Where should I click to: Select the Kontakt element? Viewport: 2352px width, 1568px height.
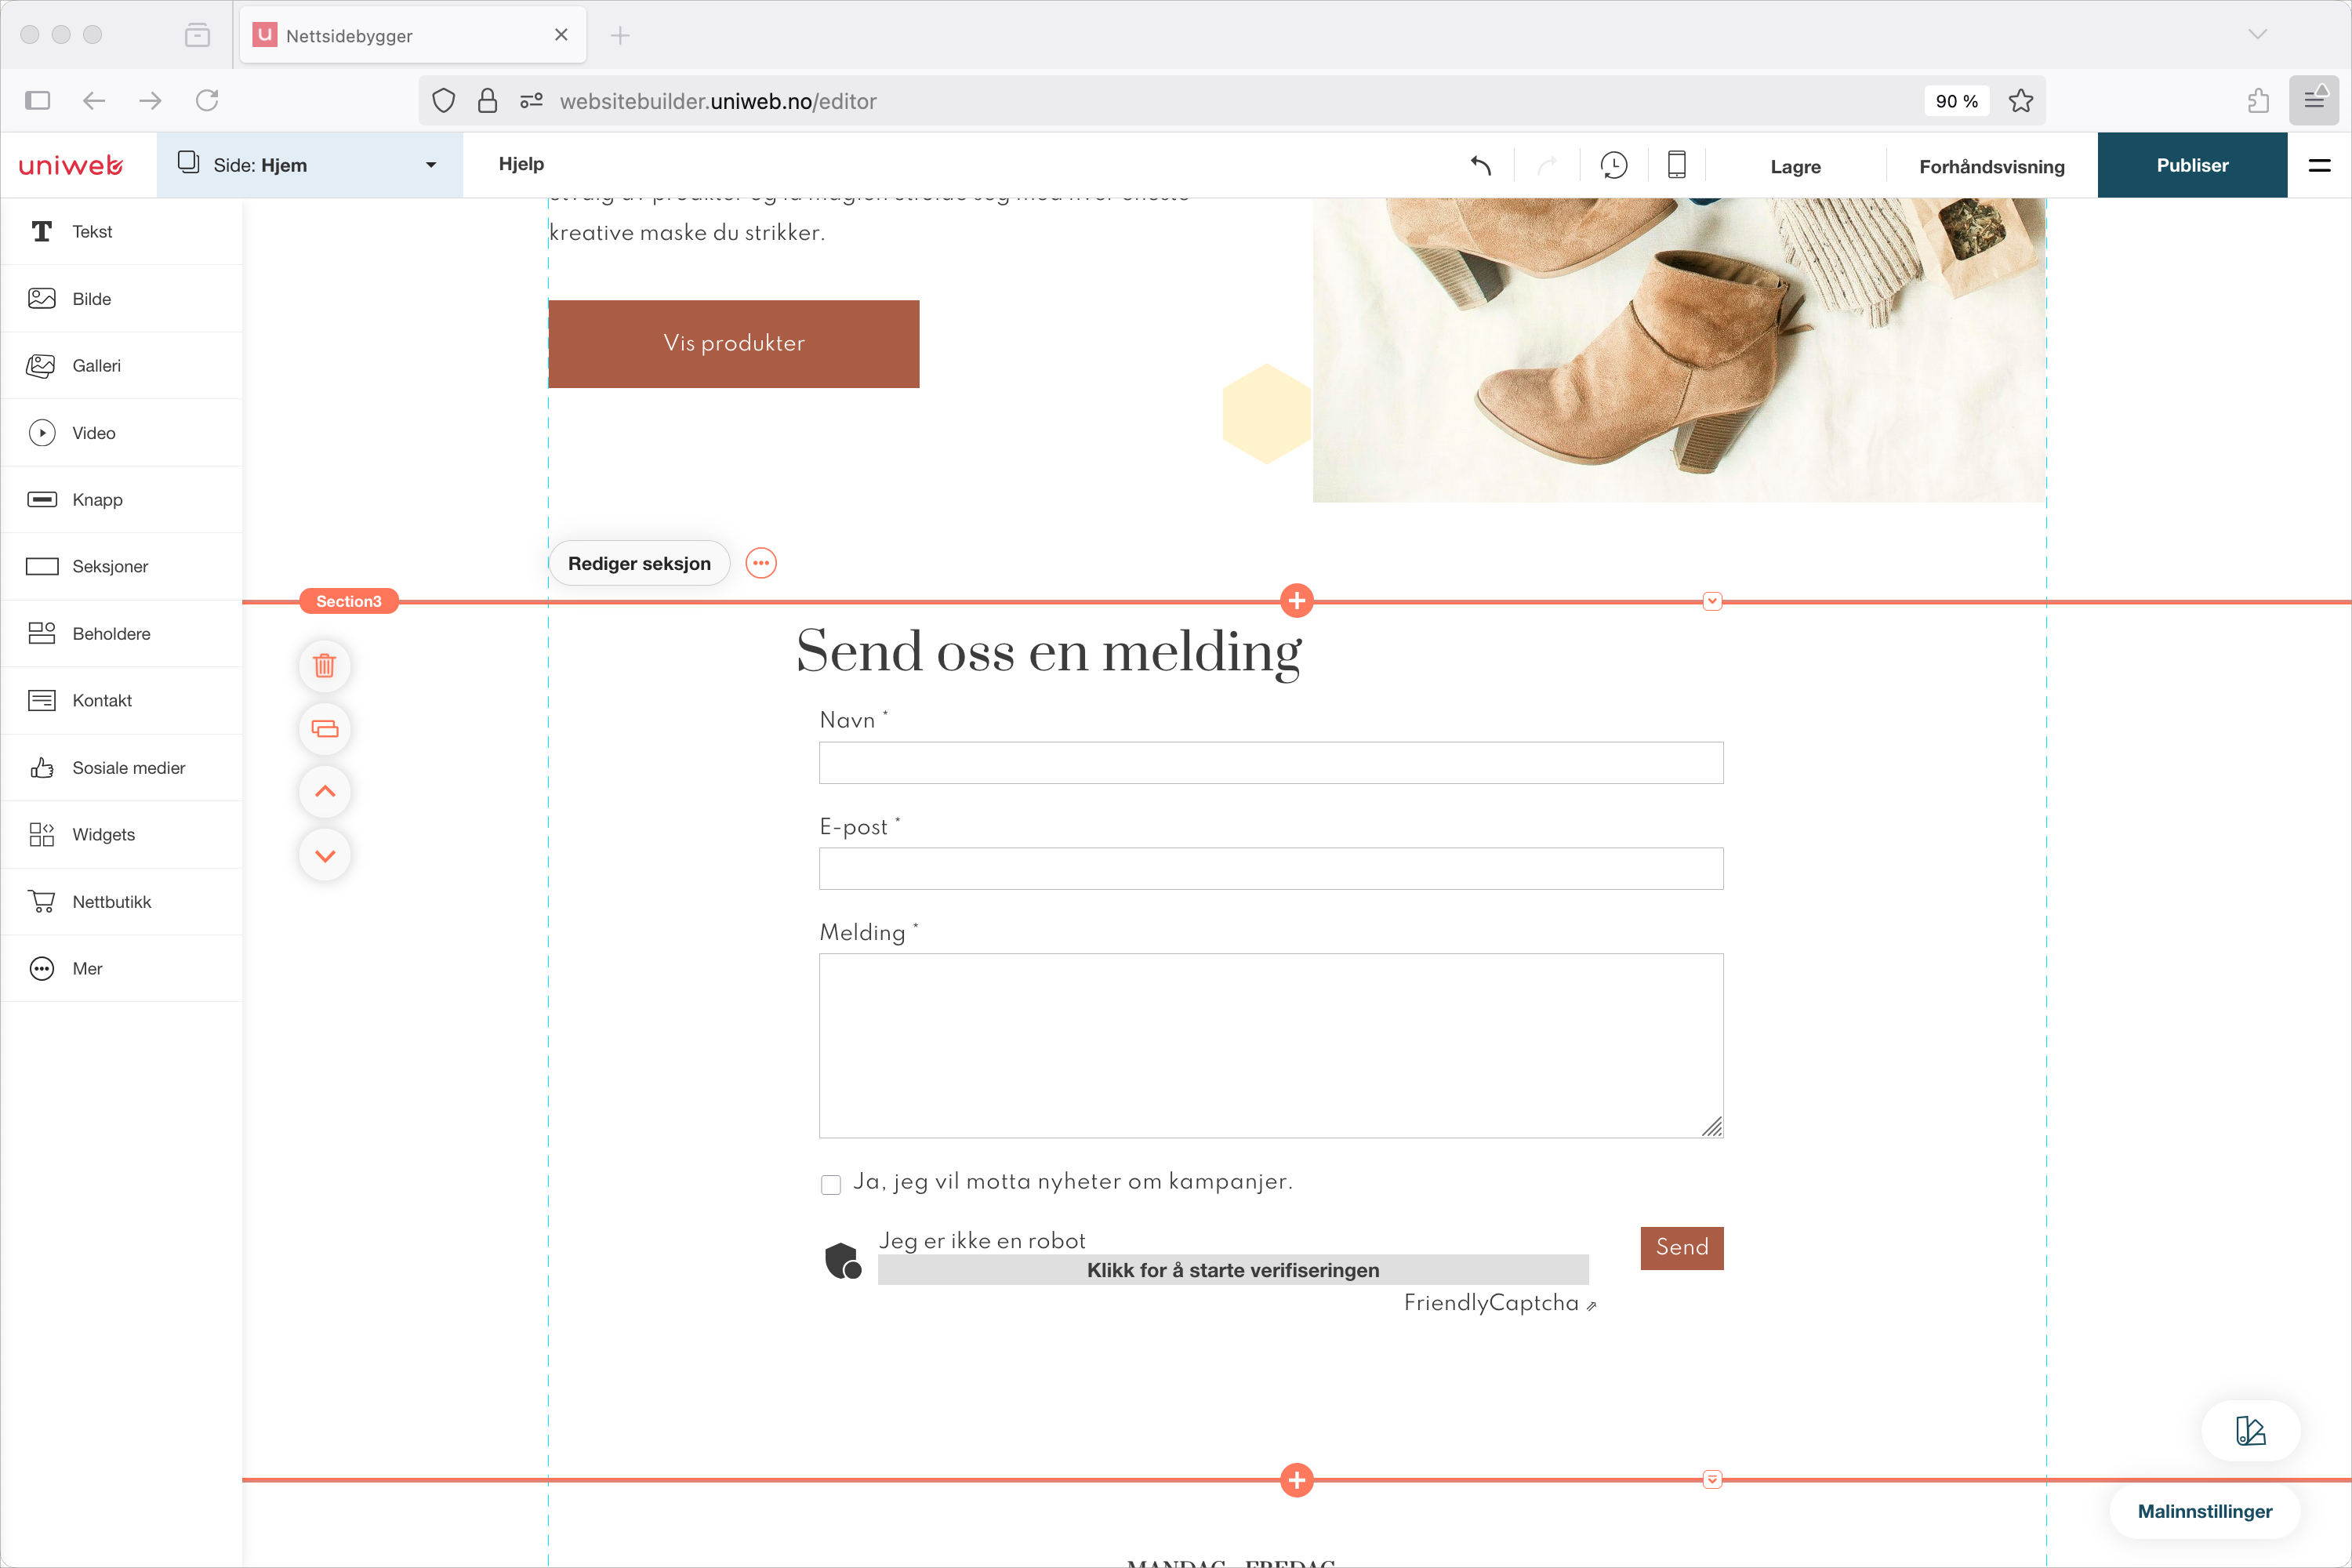pyautogui.click(x=121, y=700)
